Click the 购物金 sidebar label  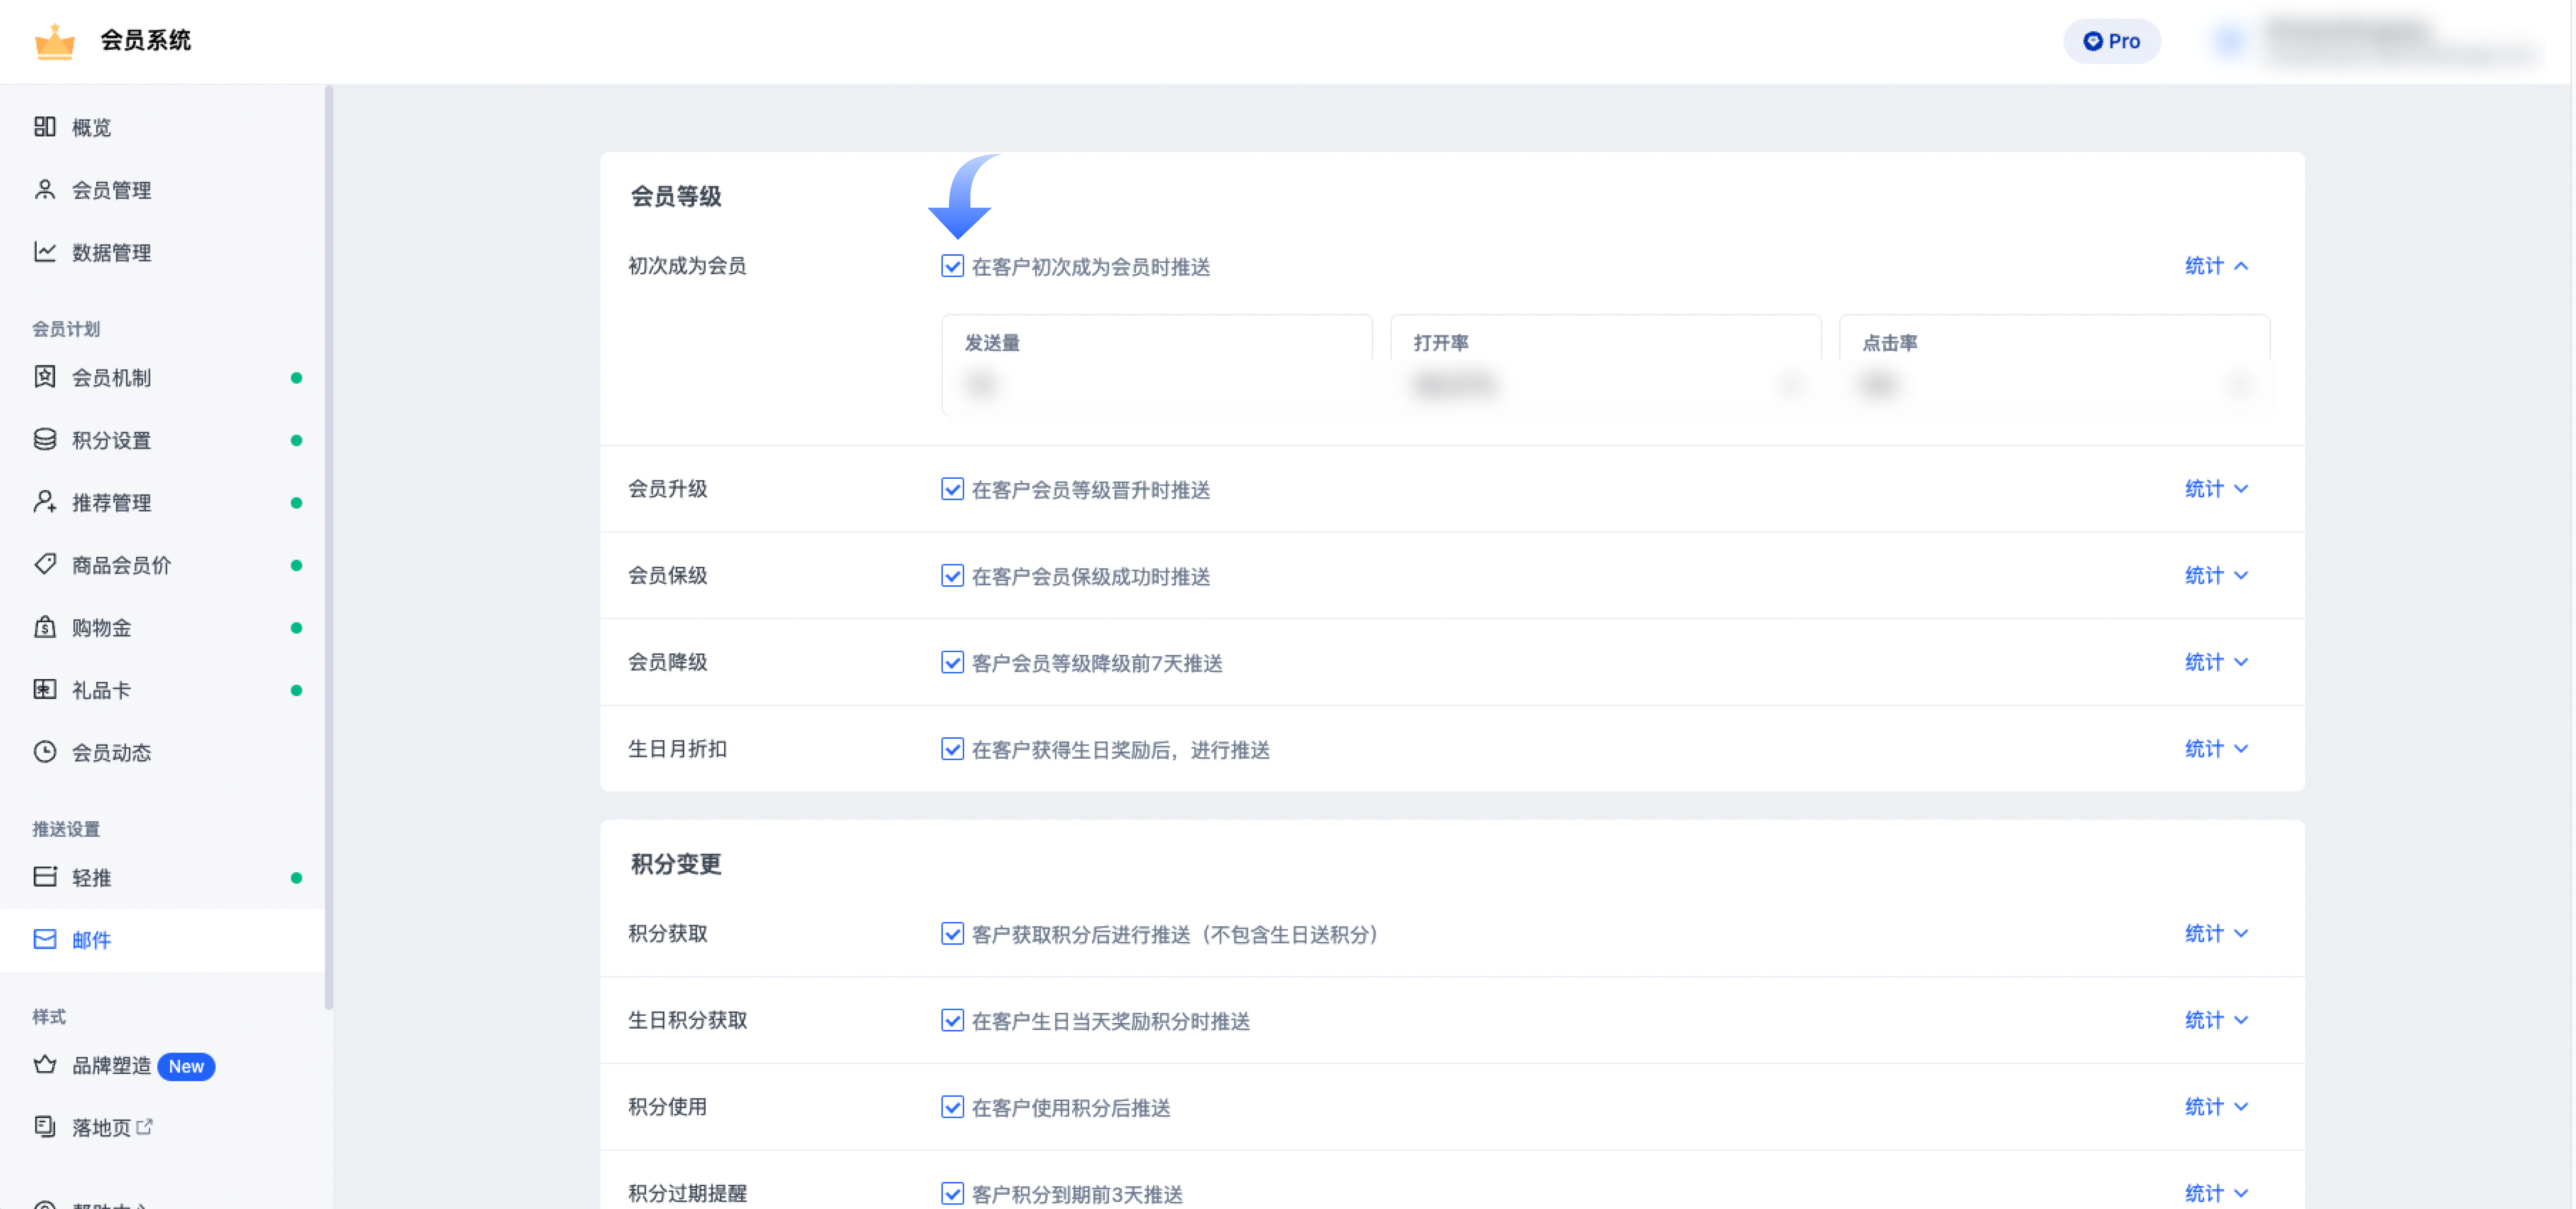coord(102,628)
